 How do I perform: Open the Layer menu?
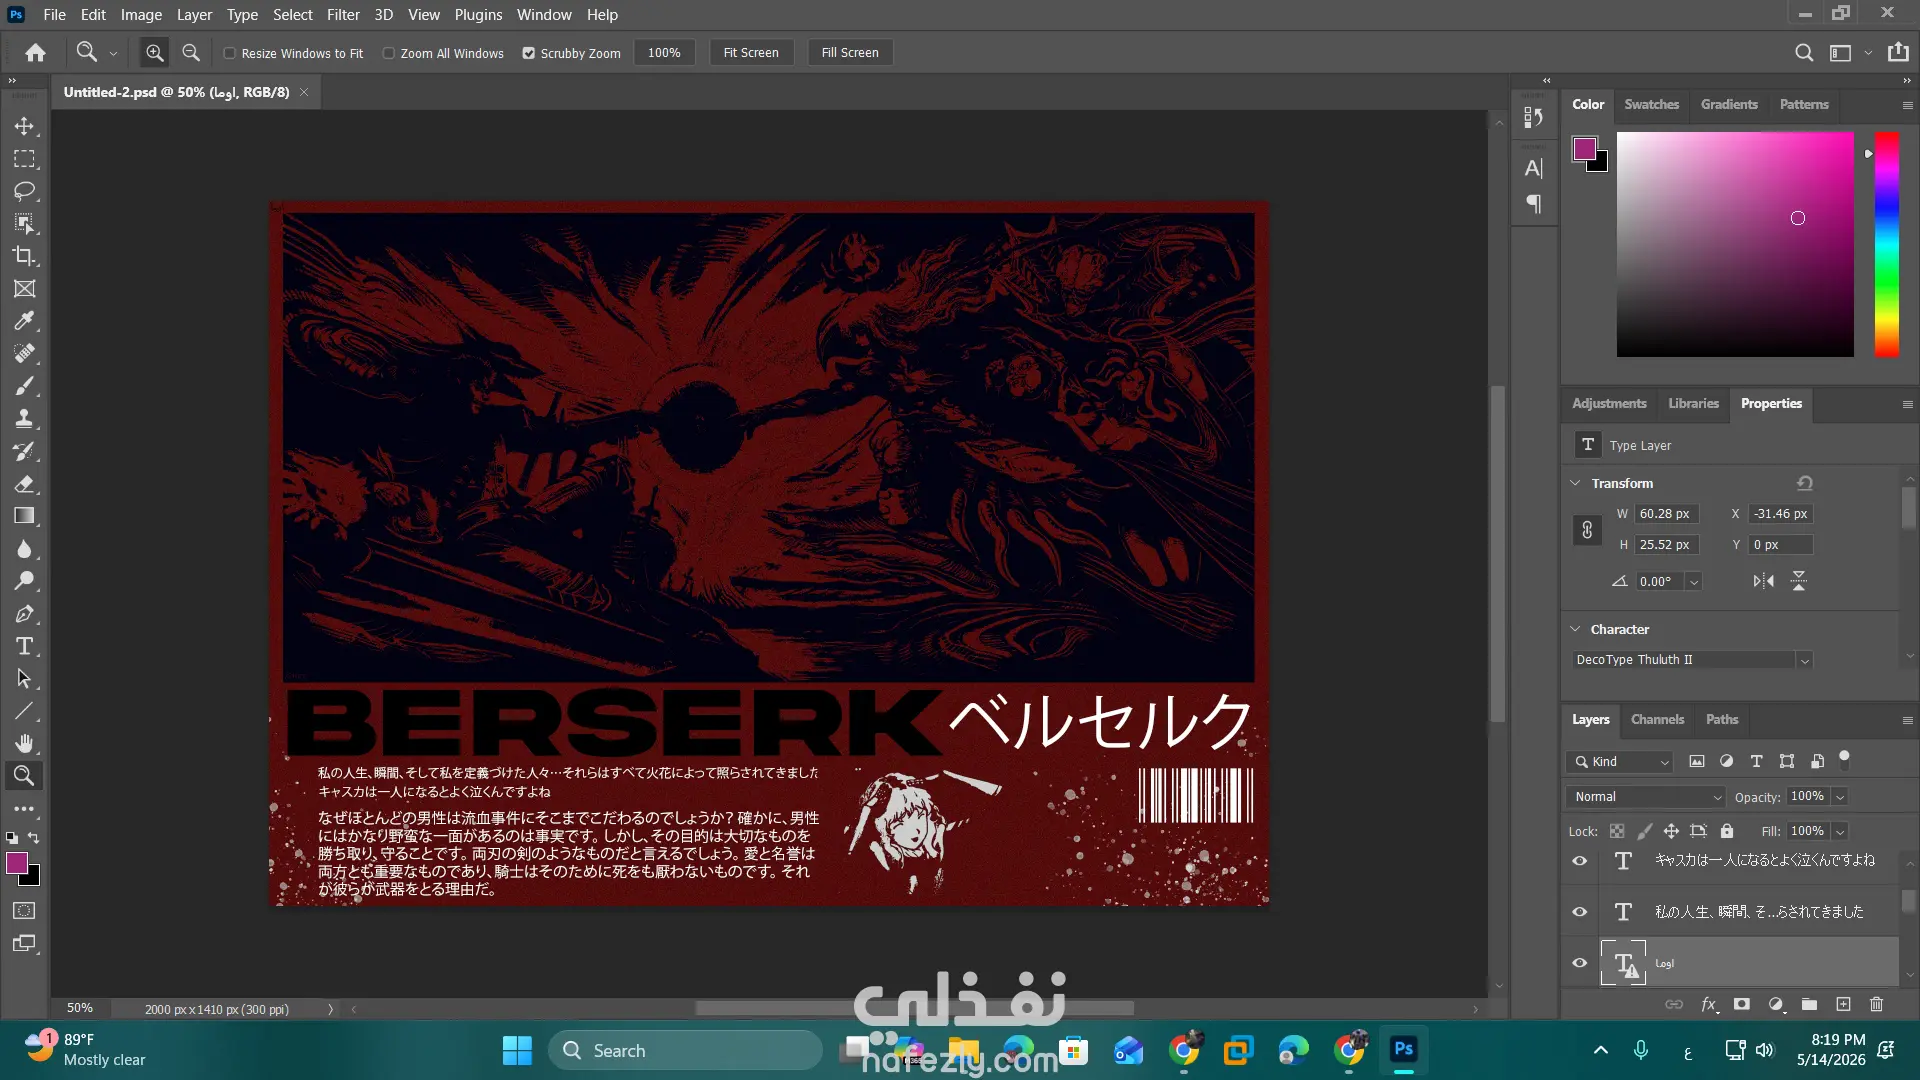(194, 15)
